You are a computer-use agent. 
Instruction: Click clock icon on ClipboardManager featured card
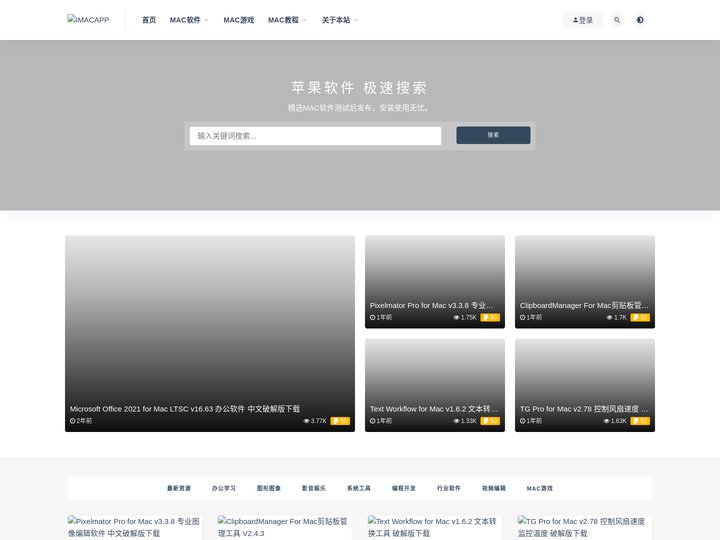523,317
